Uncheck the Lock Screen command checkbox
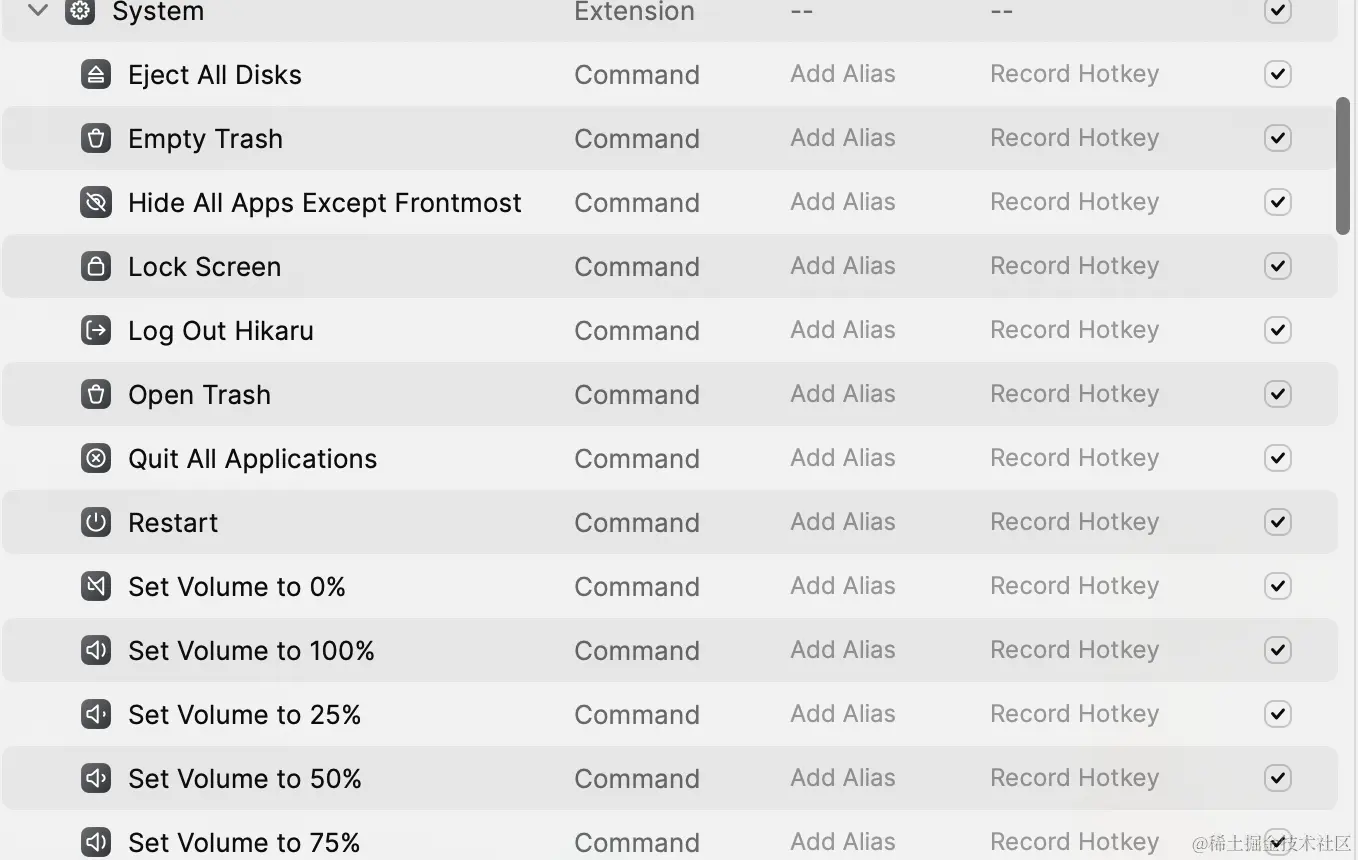 click(1277, 267)
